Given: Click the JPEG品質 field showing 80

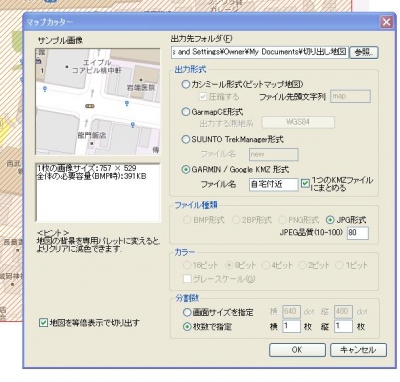Looking at the screenshot, I should point(358,233).
